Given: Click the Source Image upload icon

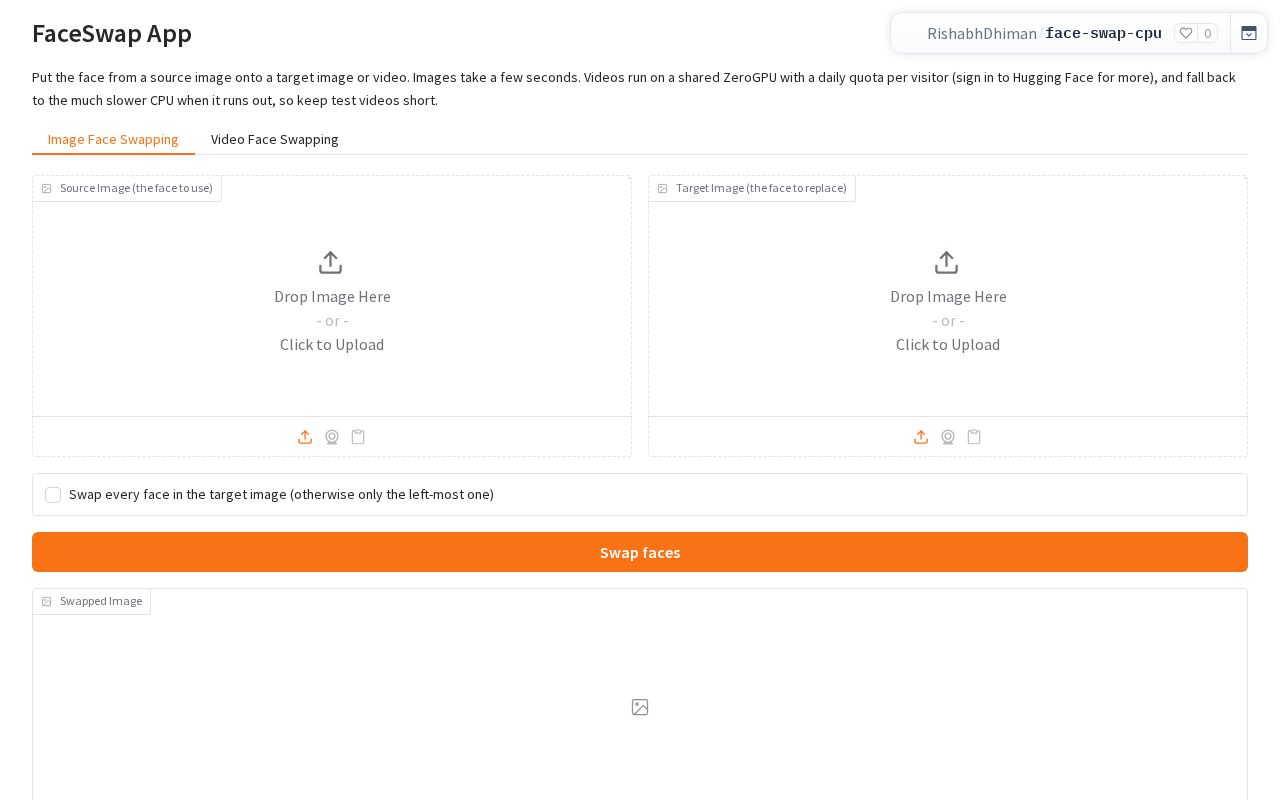Looking at the screenshot, I should coord(305,437).
